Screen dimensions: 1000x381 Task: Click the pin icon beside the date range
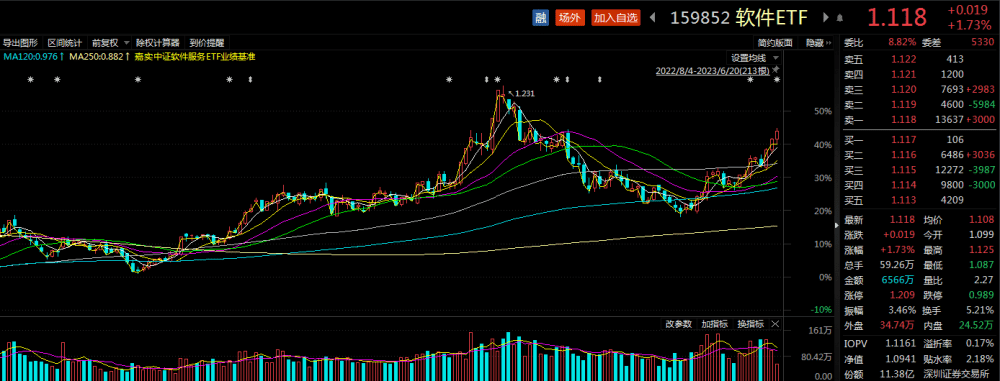click(x=776, y=69)
